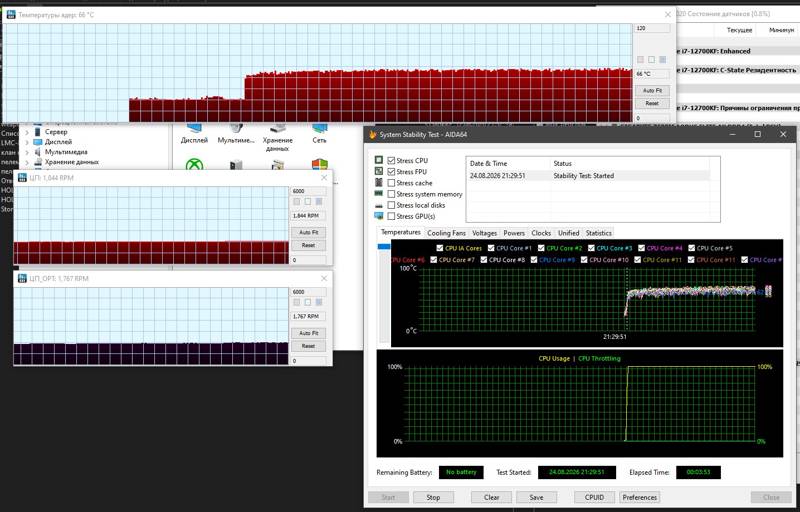Open the Сеть network icon
Screen dimensions: 800x512
point(320,134)
